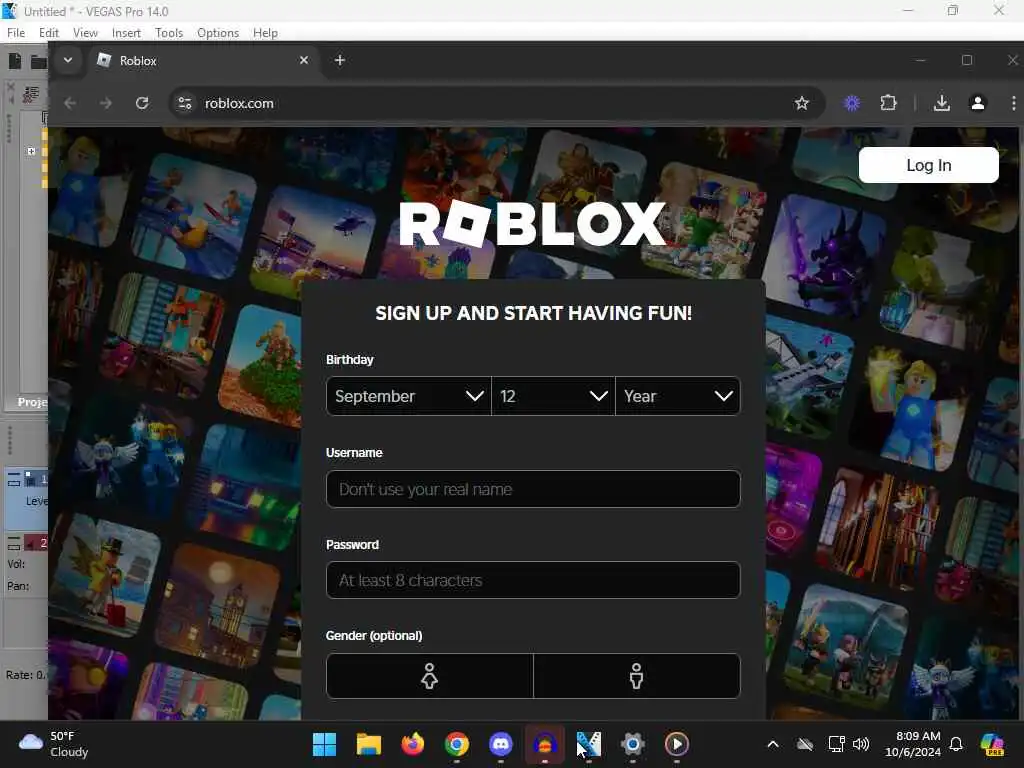This screenshot has height=768, width=1024.
Task: Click the New project icon in VEGAS Pro
Action: 14,61
